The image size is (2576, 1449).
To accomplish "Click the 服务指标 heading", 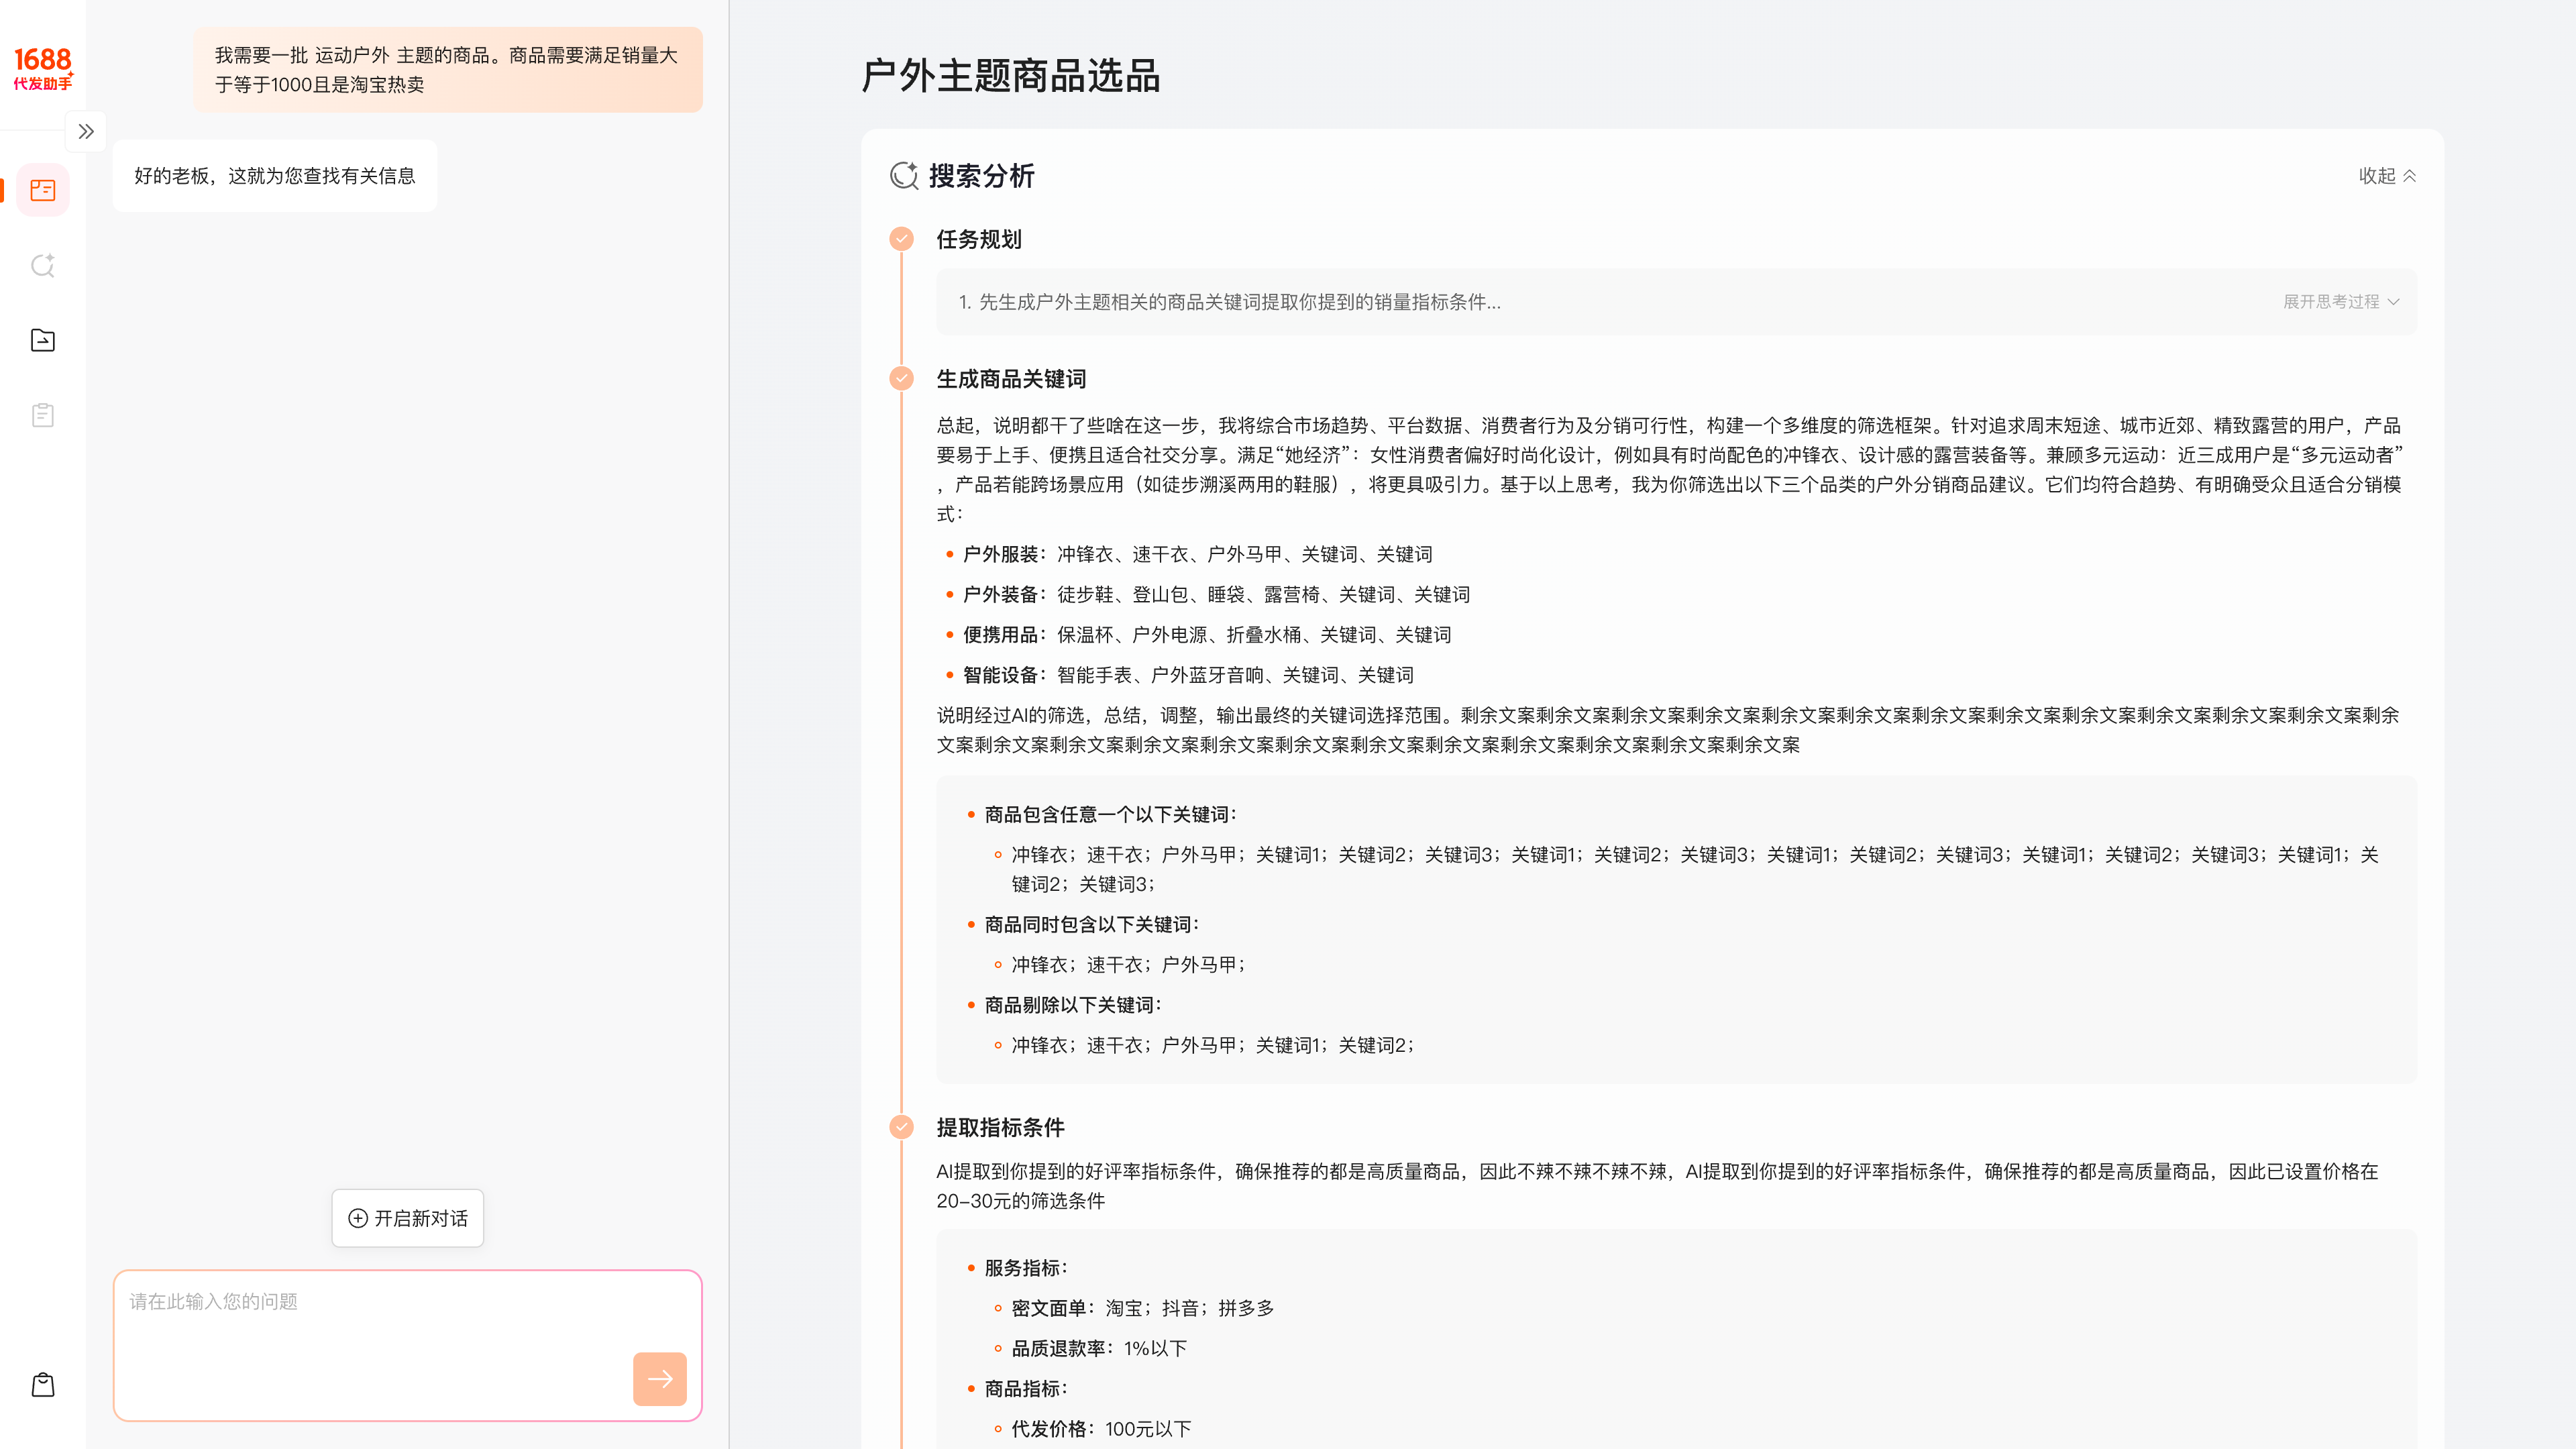I will pos(1027,1268).
